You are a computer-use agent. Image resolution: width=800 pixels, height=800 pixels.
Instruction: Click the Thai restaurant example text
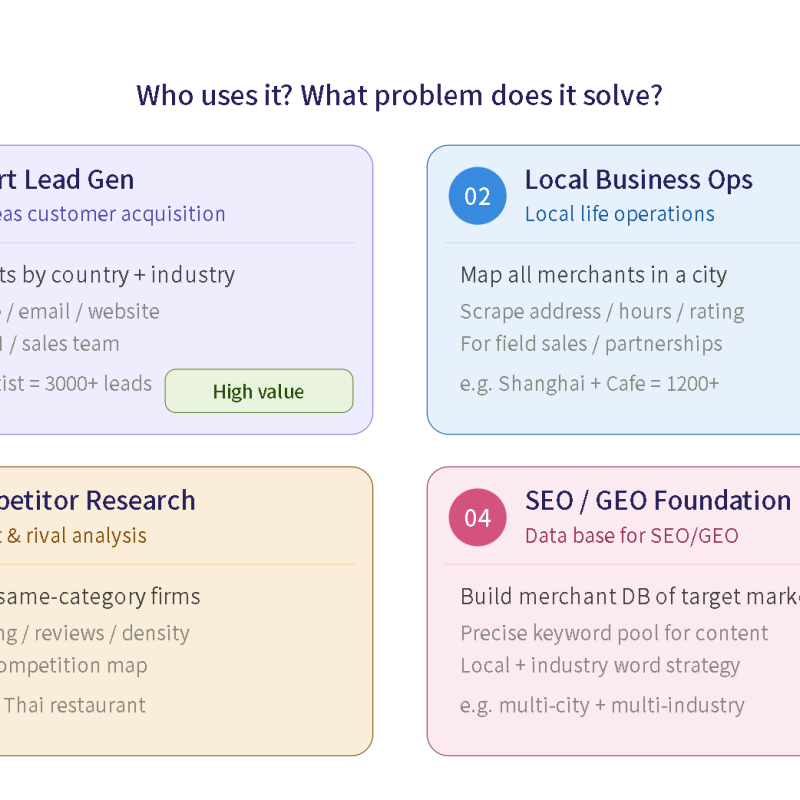74,706
